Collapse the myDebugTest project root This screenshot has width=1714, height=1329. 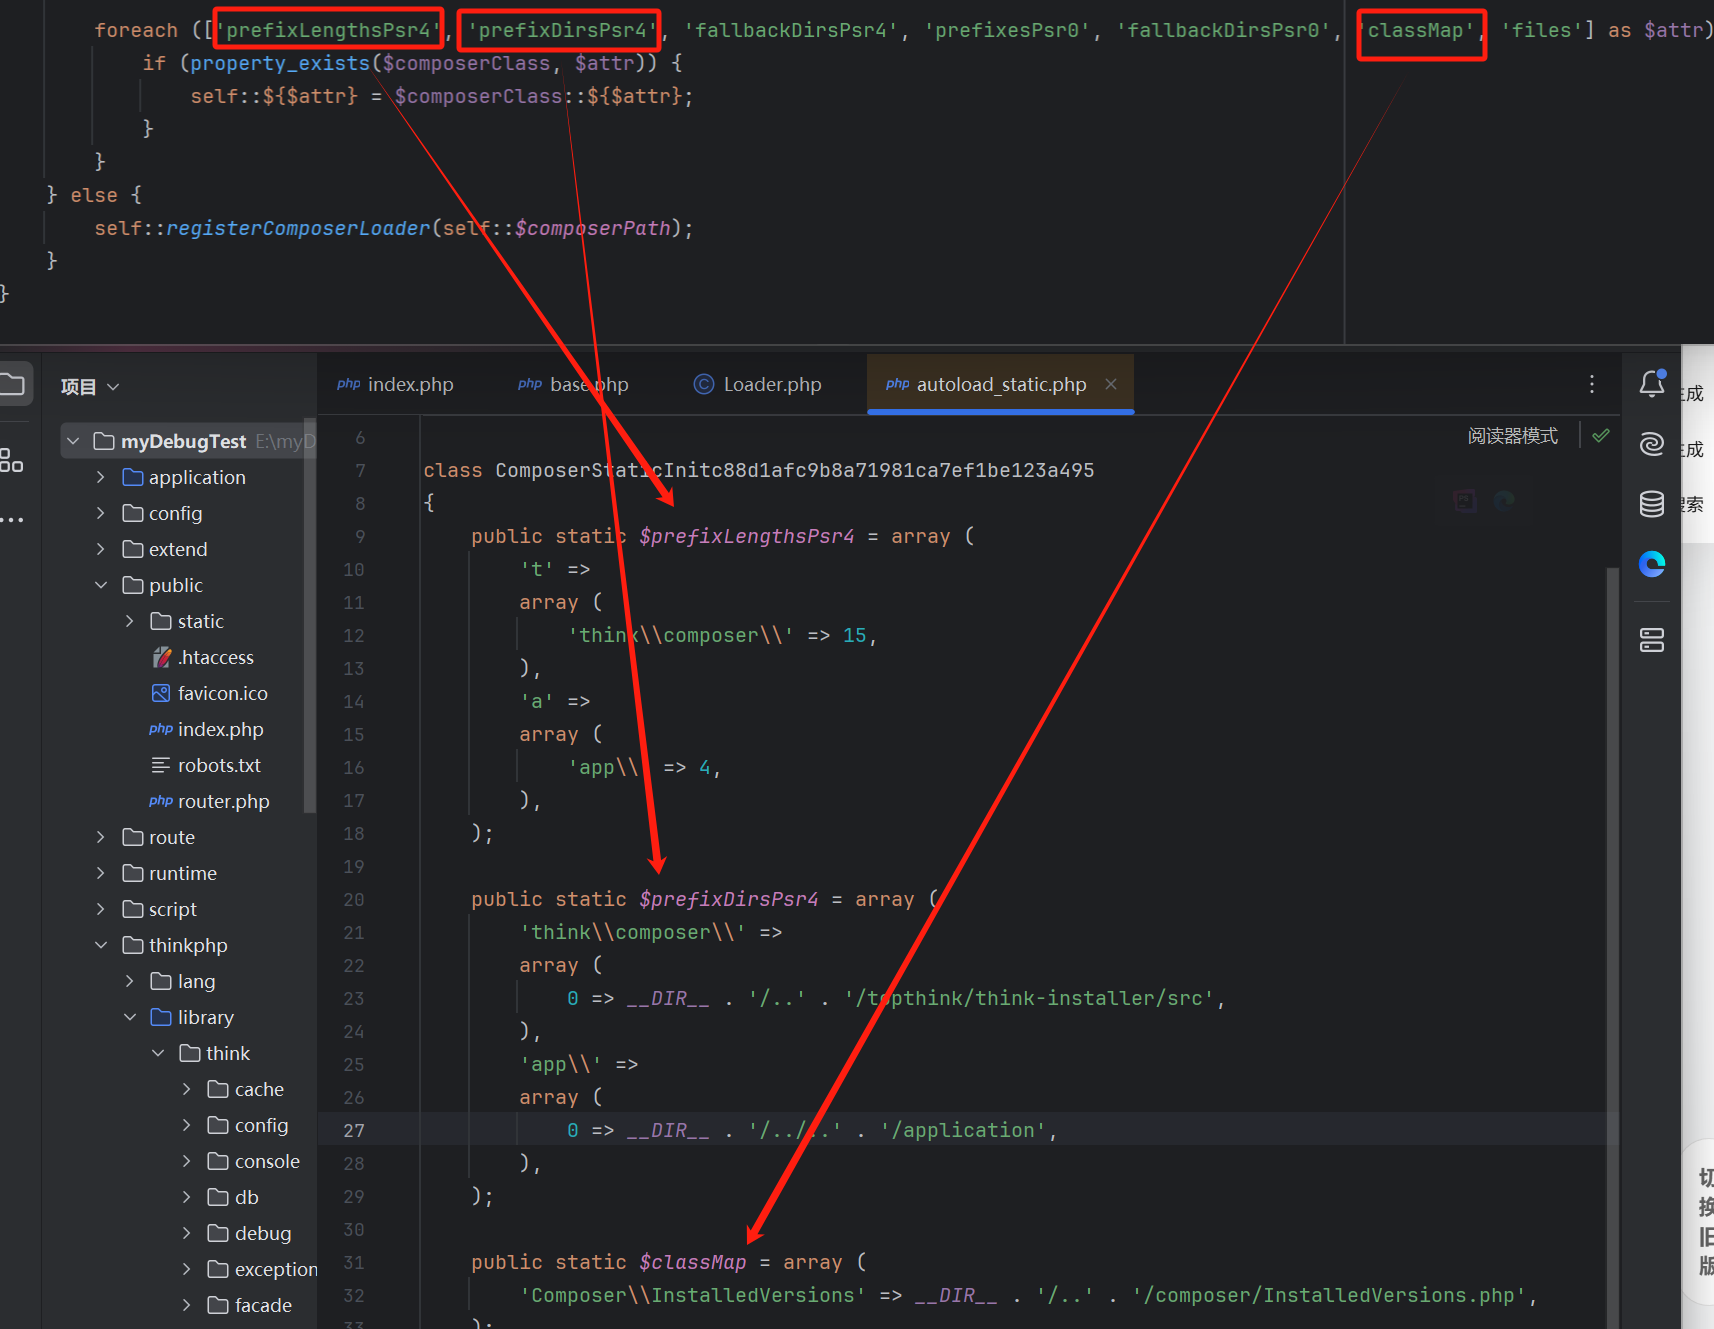click(x=73, y=441)
